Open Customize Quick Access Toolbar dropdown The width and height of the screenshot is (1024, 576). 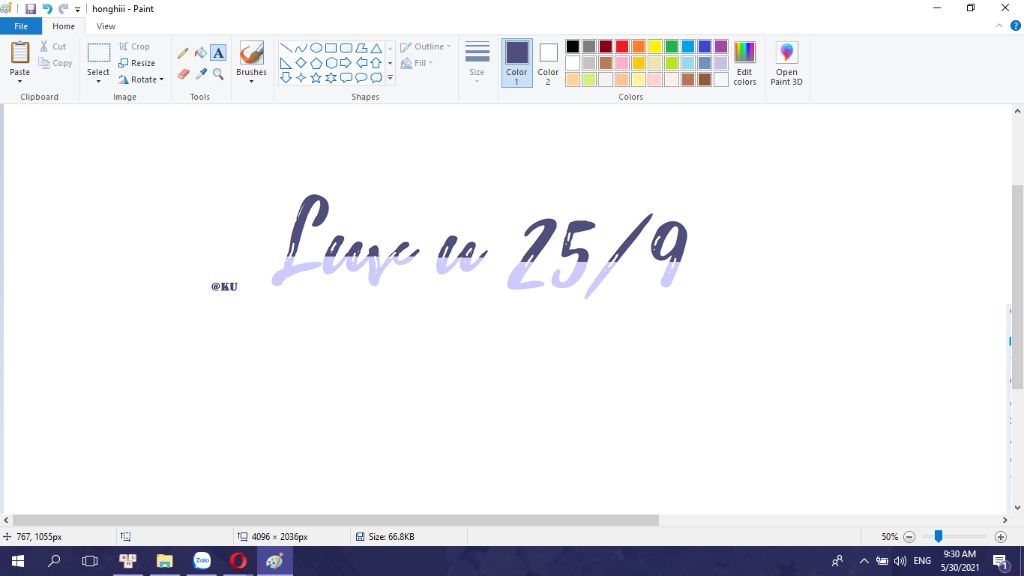(x=77, y=9)
